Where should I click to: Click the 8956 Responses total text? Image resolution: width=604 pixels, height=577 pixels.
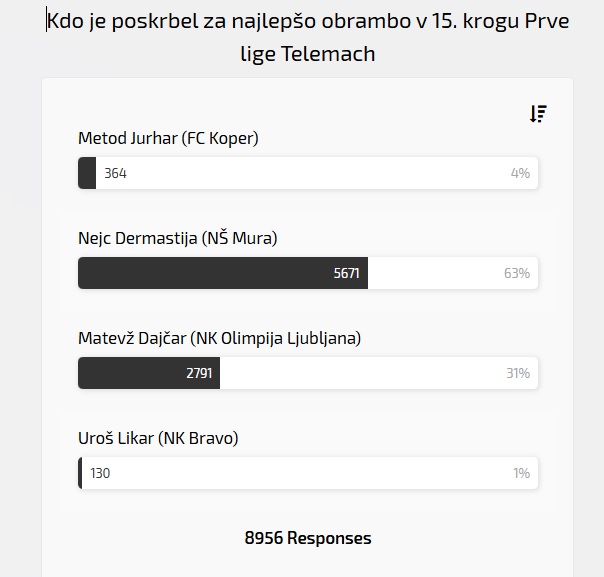pyautogui.click(x=308, y=538)
